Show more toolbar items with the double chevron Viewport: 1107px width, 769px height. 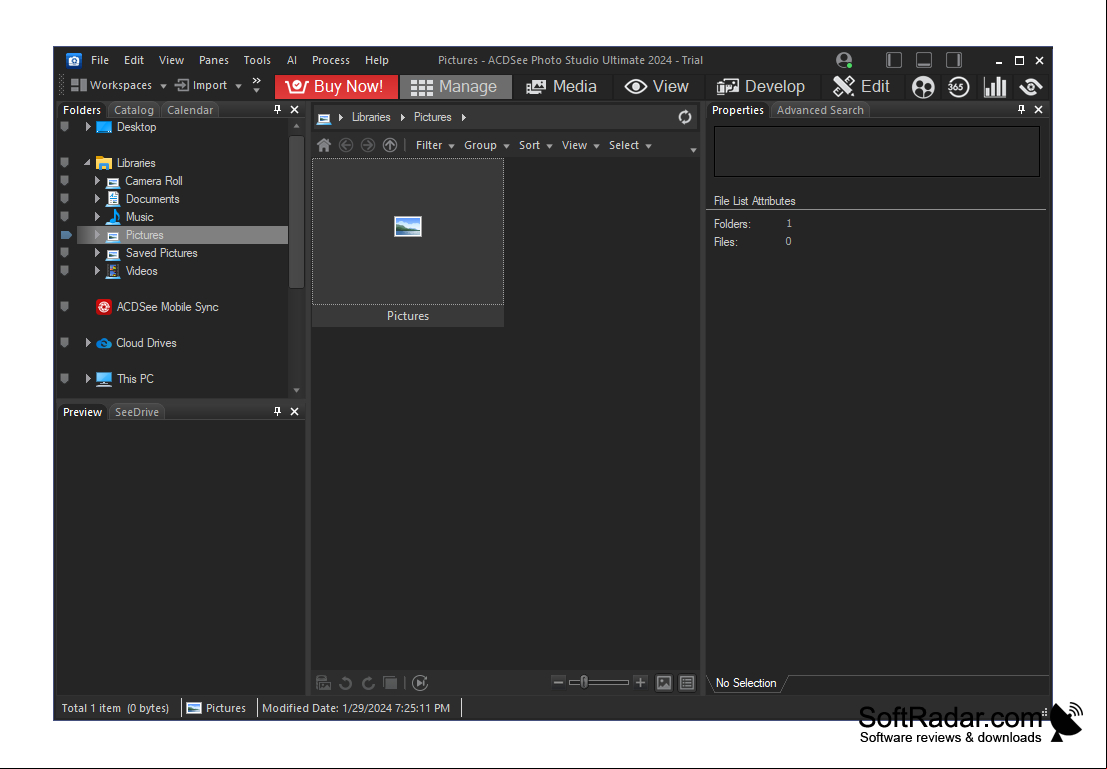(x=257, y=85)
